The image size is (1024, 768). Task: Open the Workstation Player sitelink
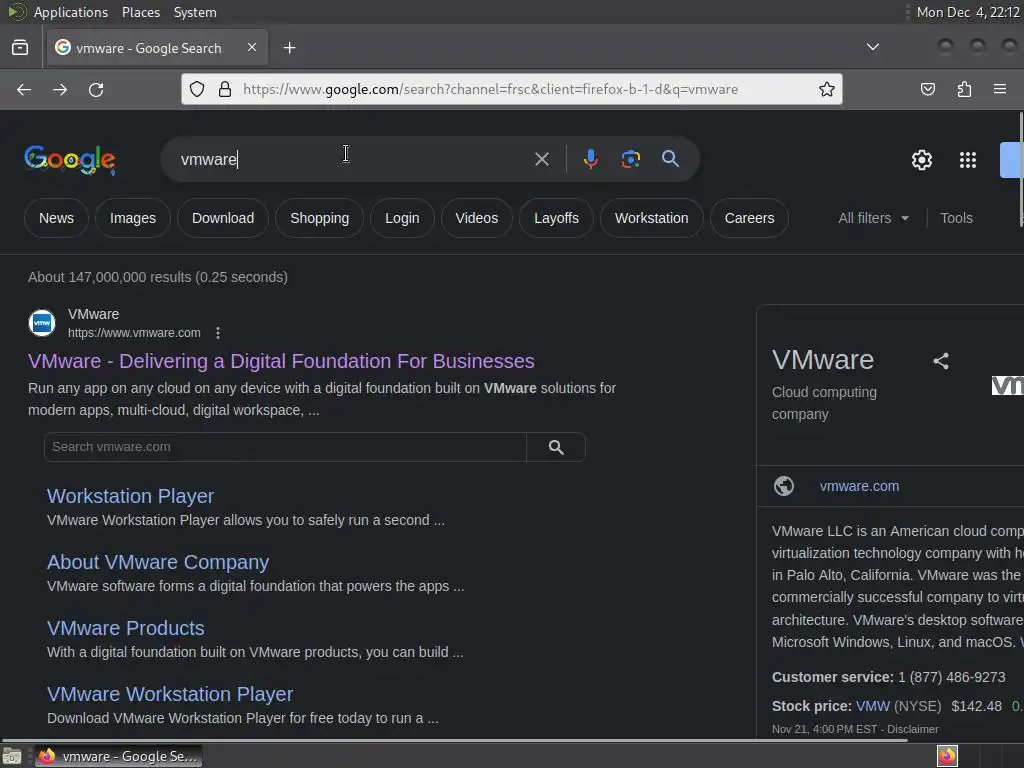point(130,496)
